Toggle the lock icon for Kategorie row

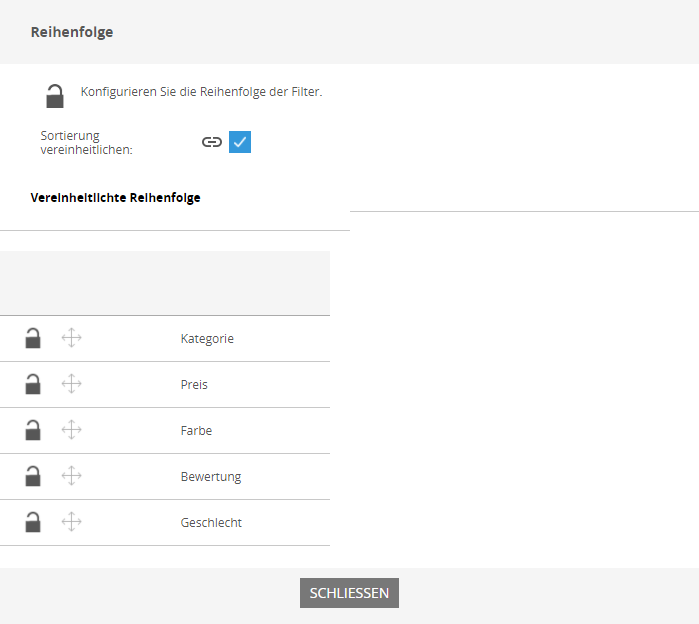[x=33, y=338]
